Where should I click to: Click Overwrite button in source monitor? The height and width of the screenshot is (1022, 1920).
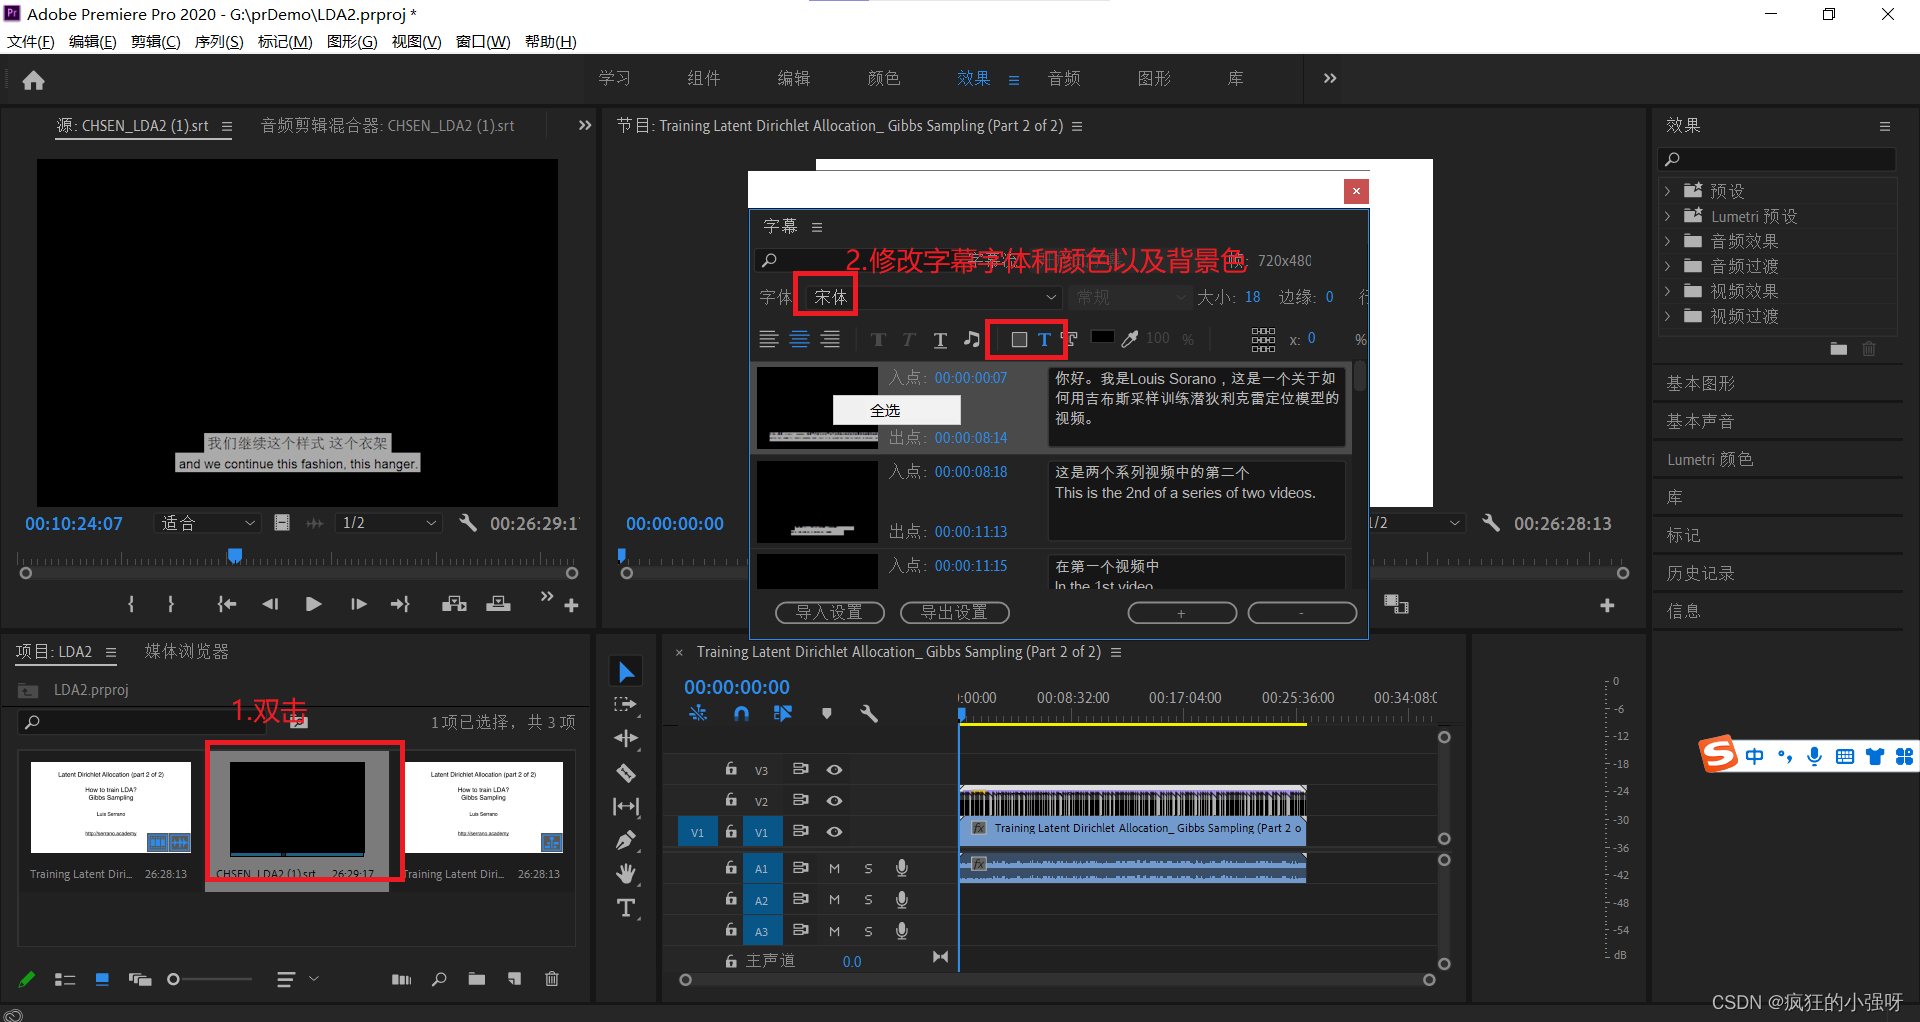[x=498, y=604]
